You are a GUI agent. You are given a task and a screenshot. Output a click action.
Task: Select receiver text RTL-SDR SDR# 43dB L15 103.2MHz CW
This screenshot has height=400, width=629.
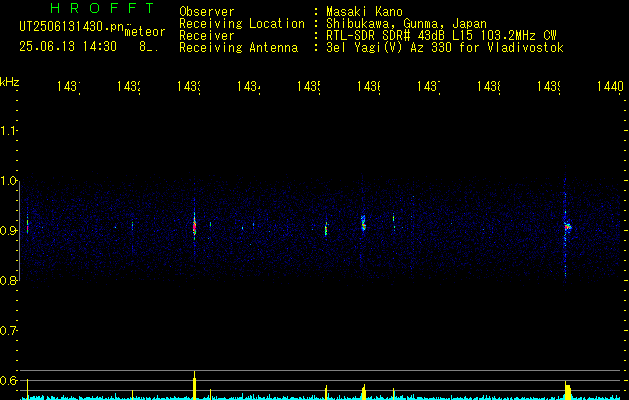coord(441,36)
